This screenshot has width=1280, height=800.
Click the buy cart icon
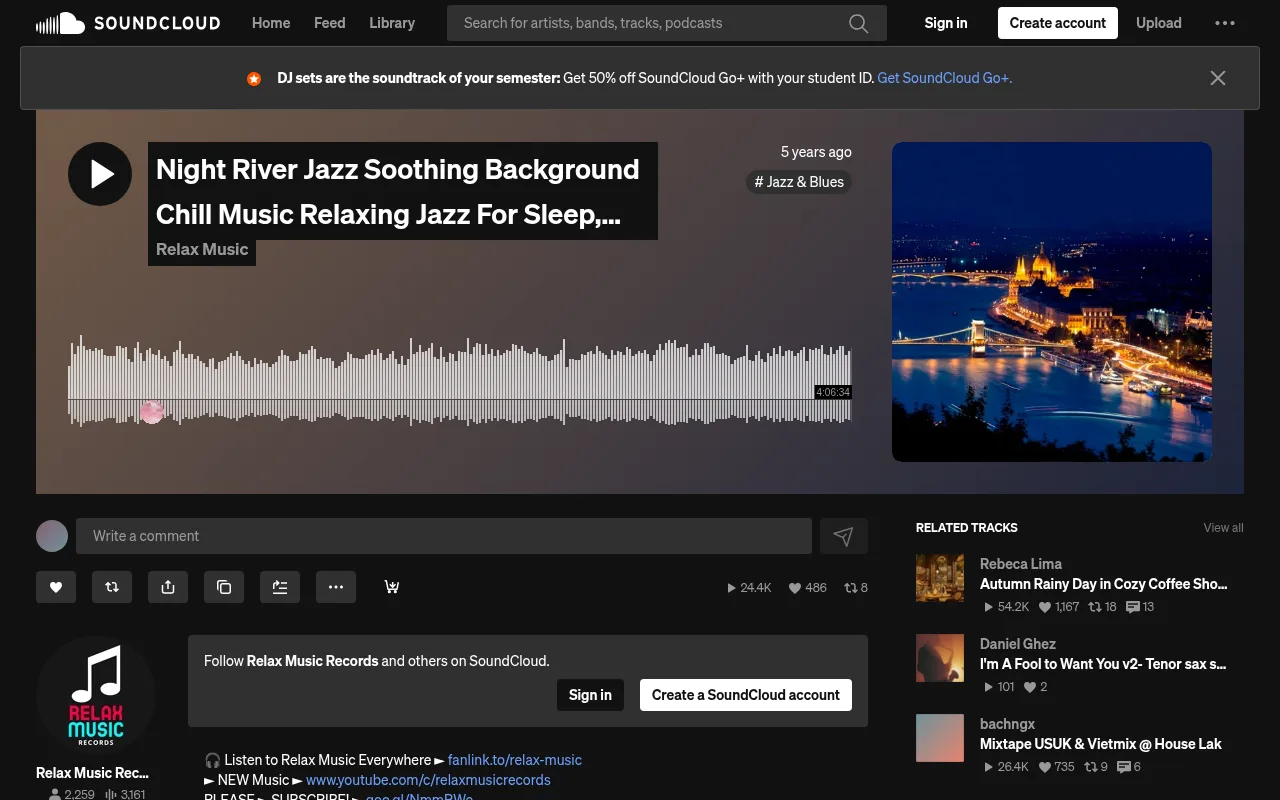392,587
